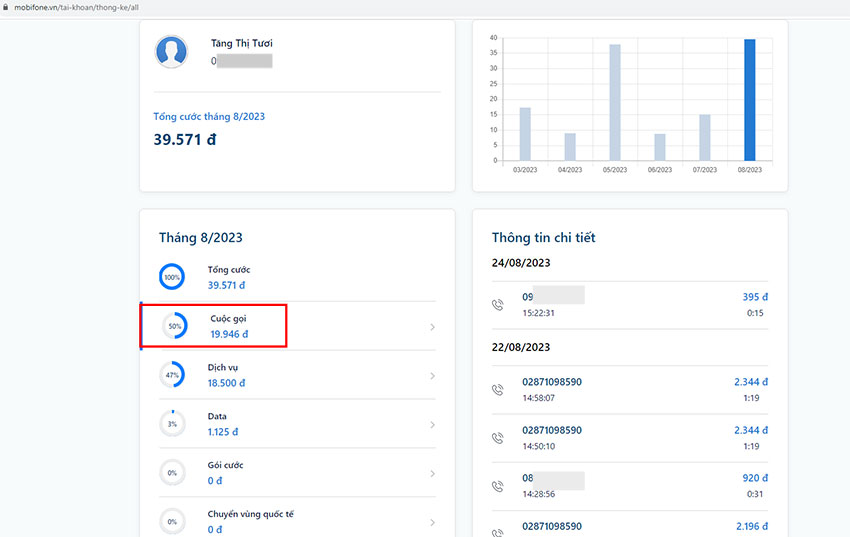Image resolution: width=850 pixels, height=537 pixels.
Task: Click phone icon for 14:50:10 call
Action: (498, 438)
